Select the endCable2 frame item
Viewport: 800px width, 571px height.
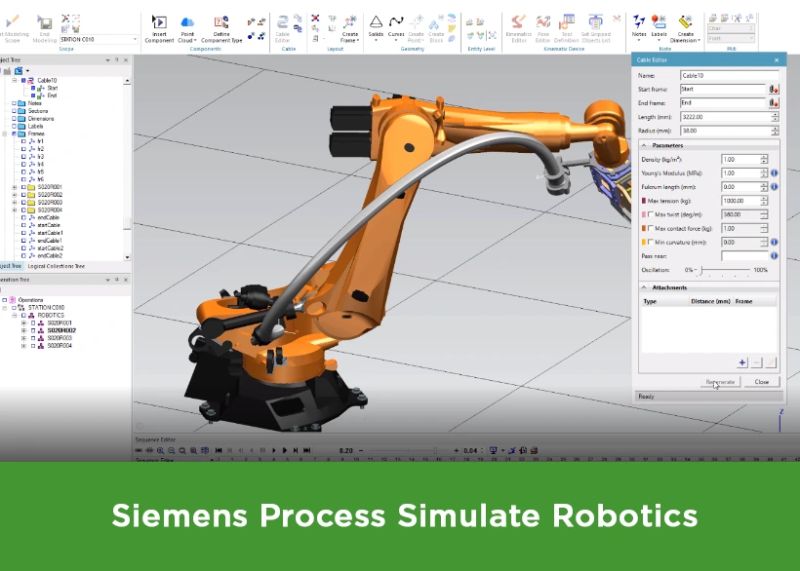(49, 256)
